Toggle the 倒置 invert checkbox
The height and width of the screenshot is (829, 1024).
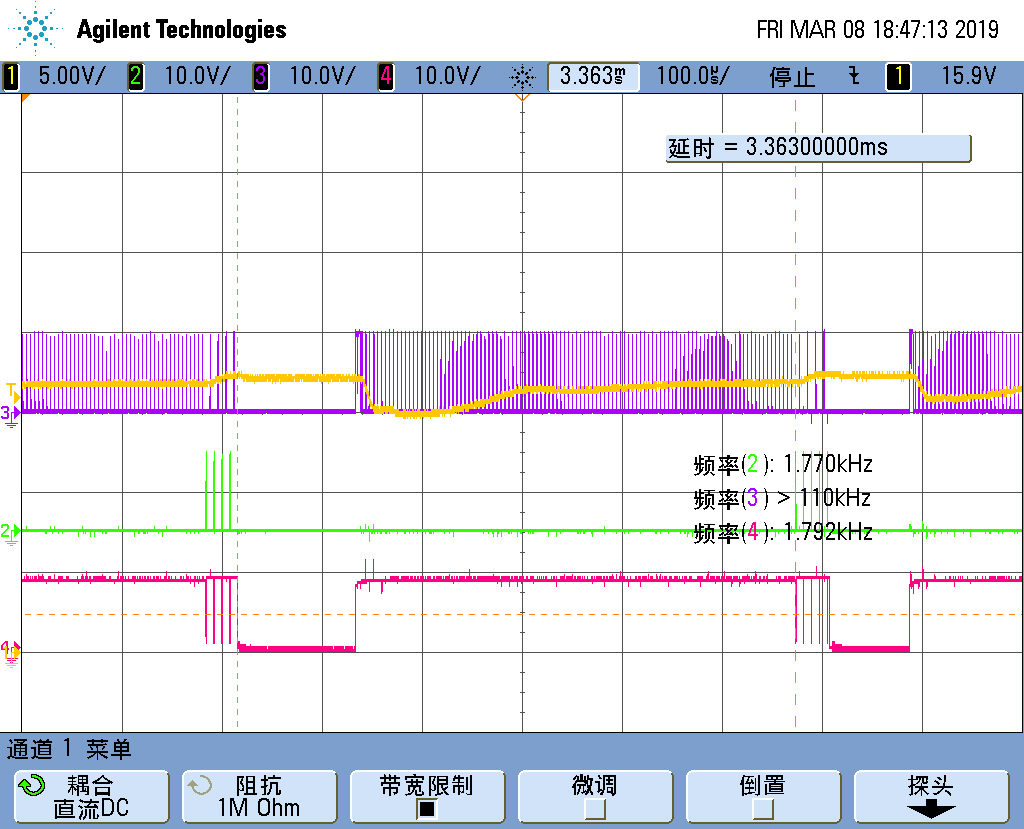point(762,809)
